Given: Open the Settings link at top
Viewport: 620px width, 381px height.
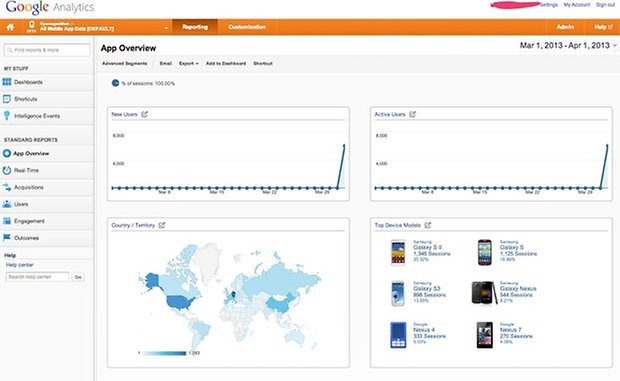Looking at the screenshot, I should click(549, 5).
